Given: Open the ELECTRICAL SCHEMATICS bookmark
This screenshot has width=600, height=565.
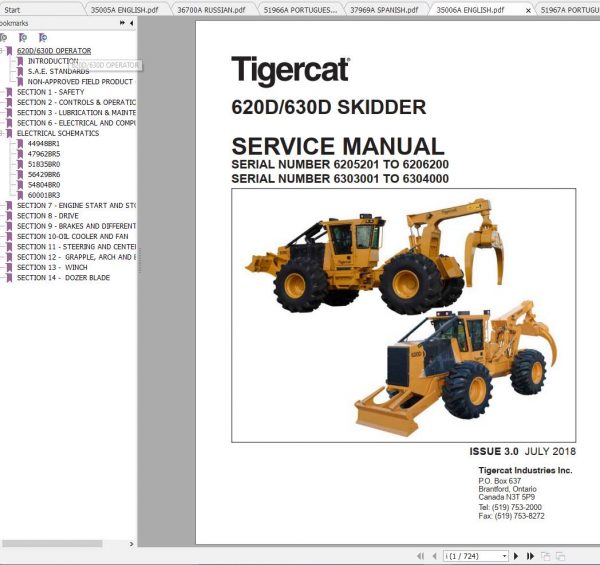Looking at the screenshot, I should (58, 134).
